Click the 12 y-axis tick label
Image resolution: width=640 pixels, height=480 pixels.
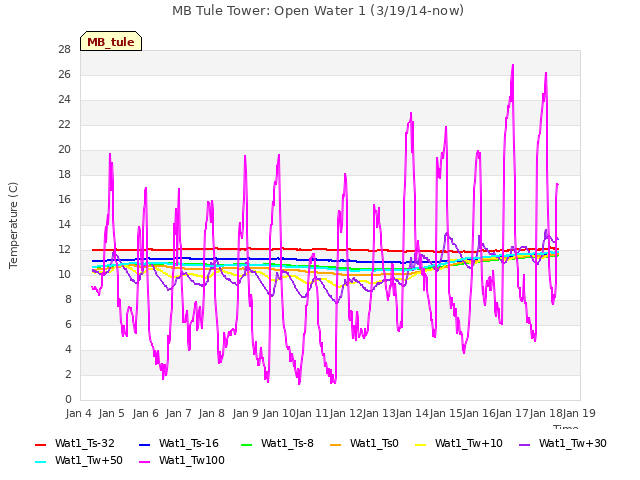[x=64, y=250]
